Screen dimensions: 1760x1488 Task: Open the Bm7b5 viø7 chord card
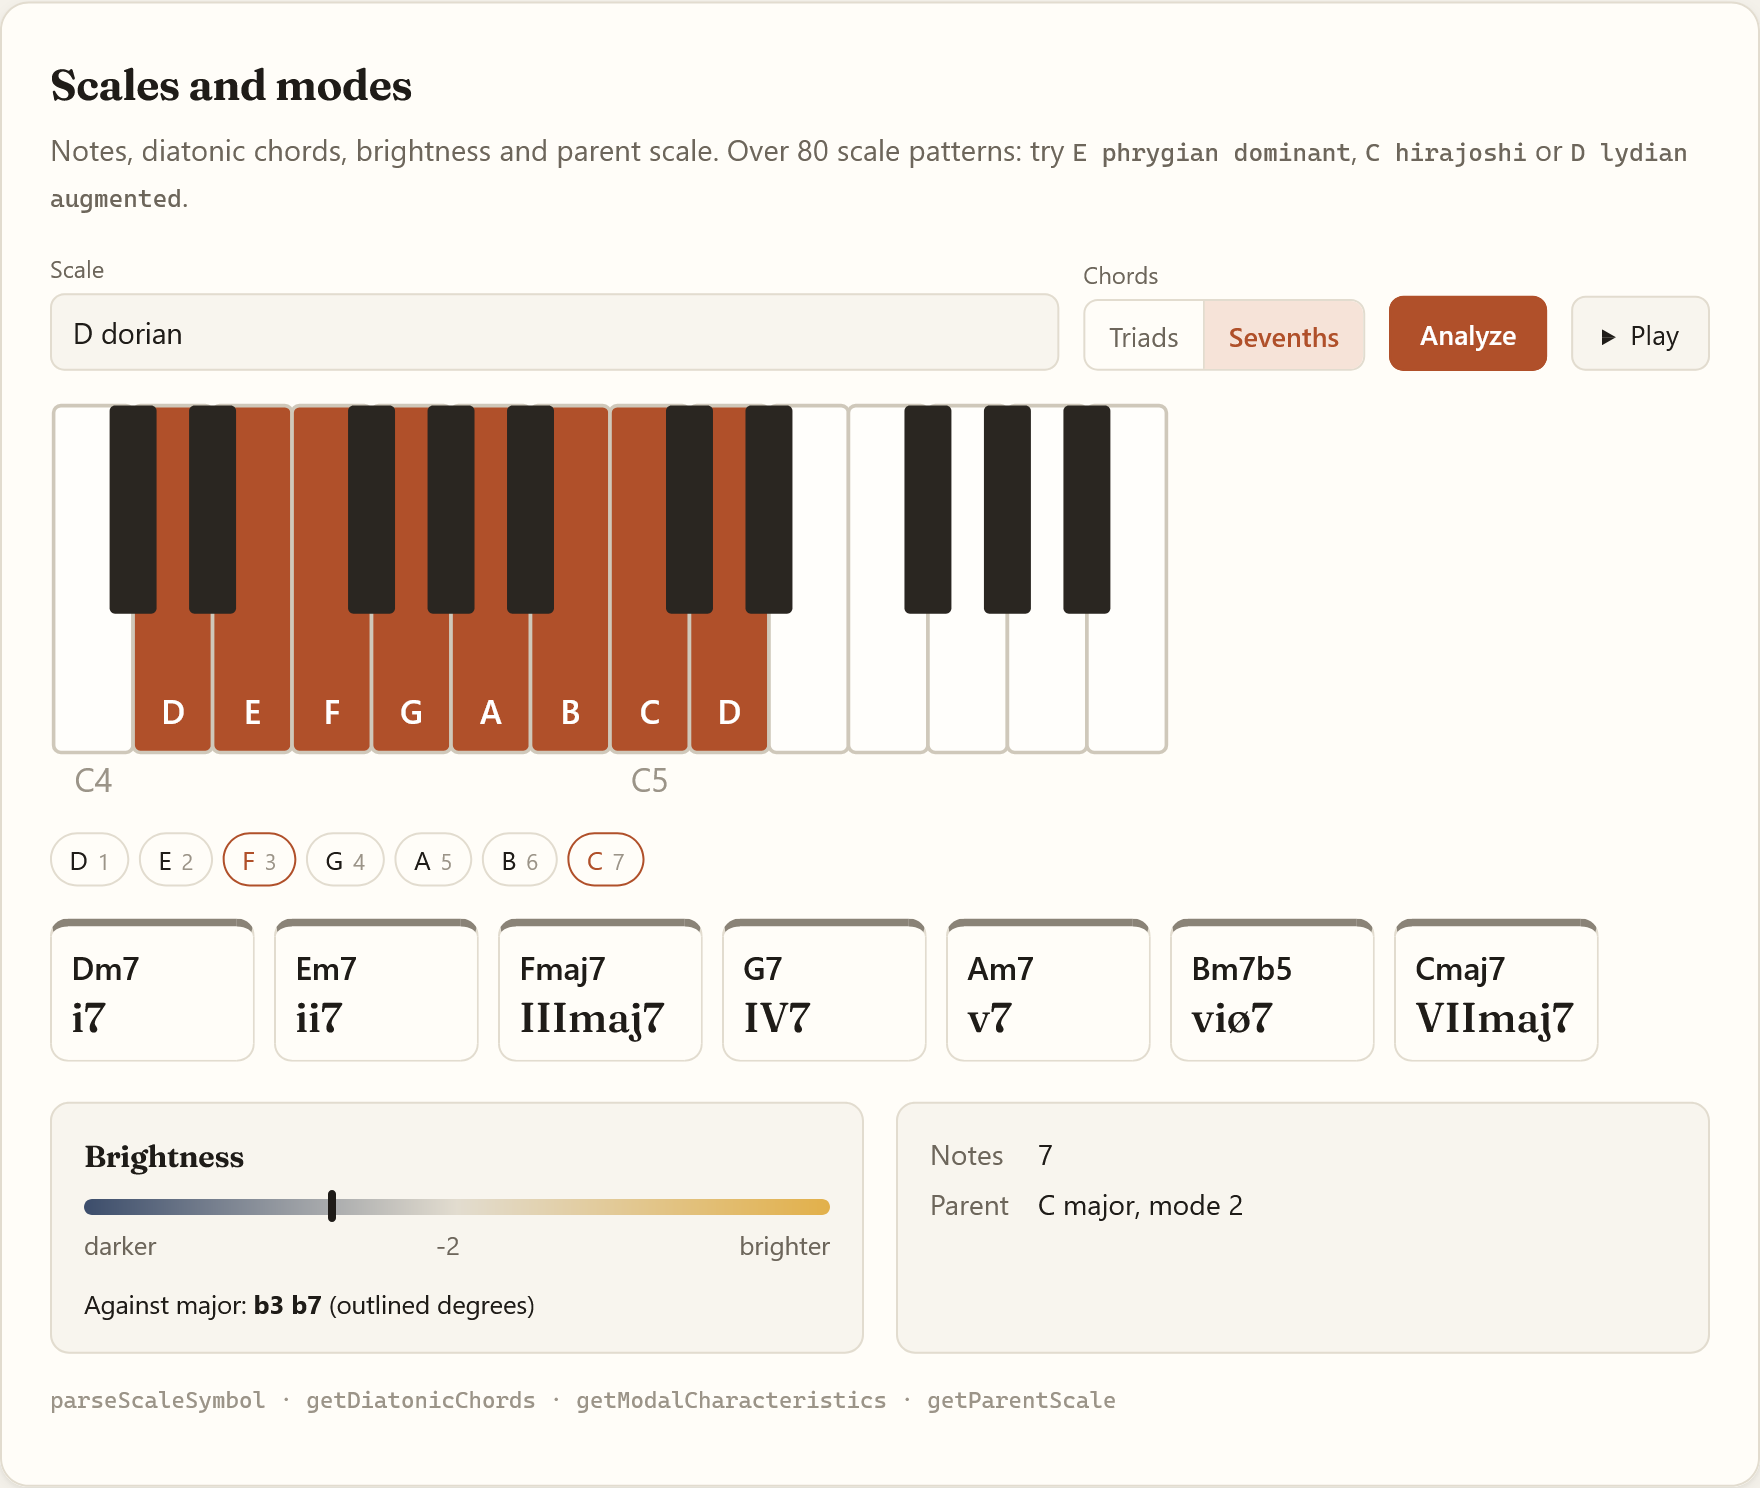(1272, 990)
